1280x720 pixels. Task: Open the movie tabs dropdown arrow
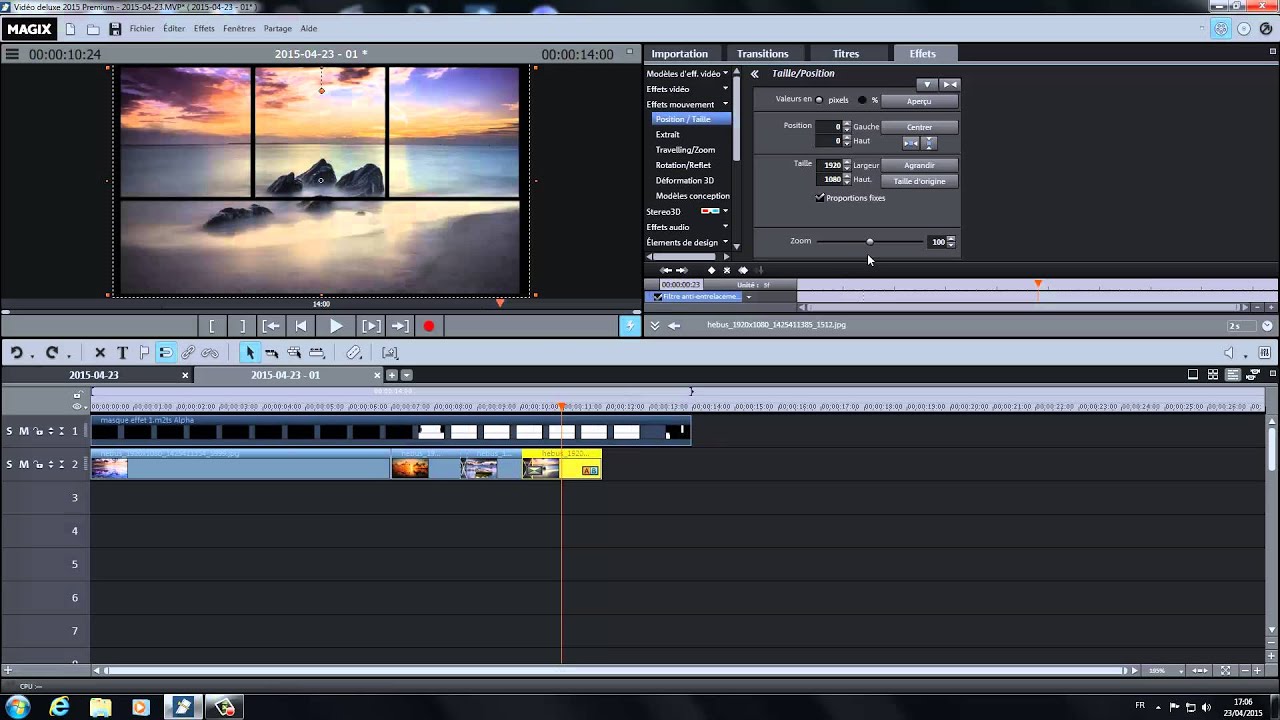click(406, 375)
